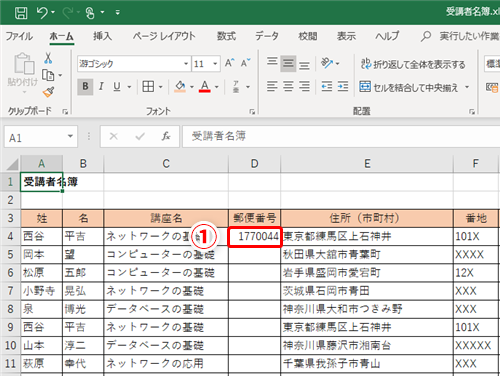Click the Top Align icon
Screen dimensions: 500x376
pos(272,62)
